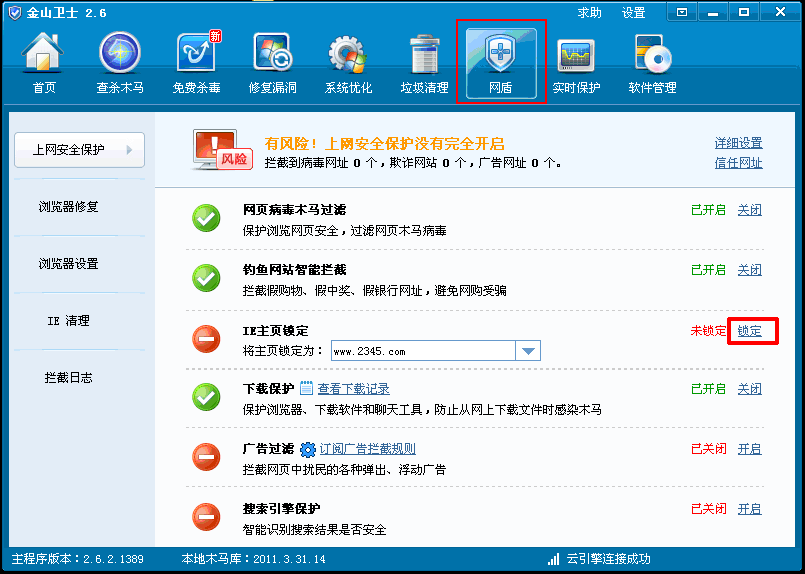This screenshot has height=574, width=805.
Task: Open 详细设置 link
Action: [738, 143]
